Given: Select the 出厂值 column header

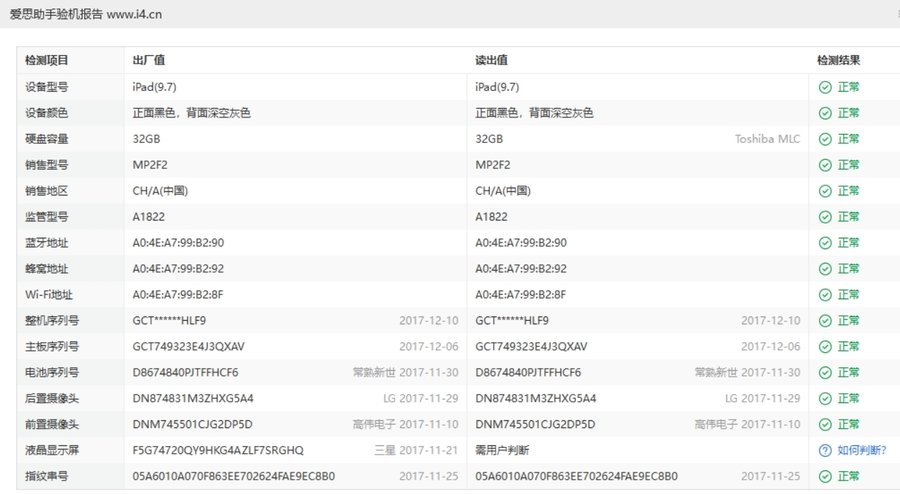Looking at the screenshot, I should (149, 60).
